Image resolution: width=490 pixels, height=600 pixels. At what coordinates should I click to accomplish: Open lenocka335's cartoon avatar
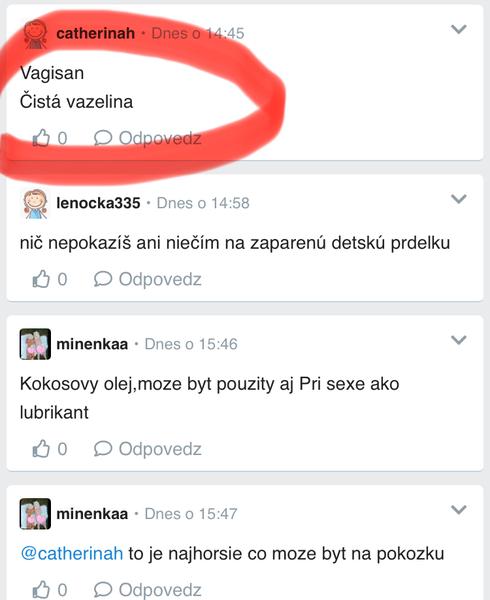(35, 203)
